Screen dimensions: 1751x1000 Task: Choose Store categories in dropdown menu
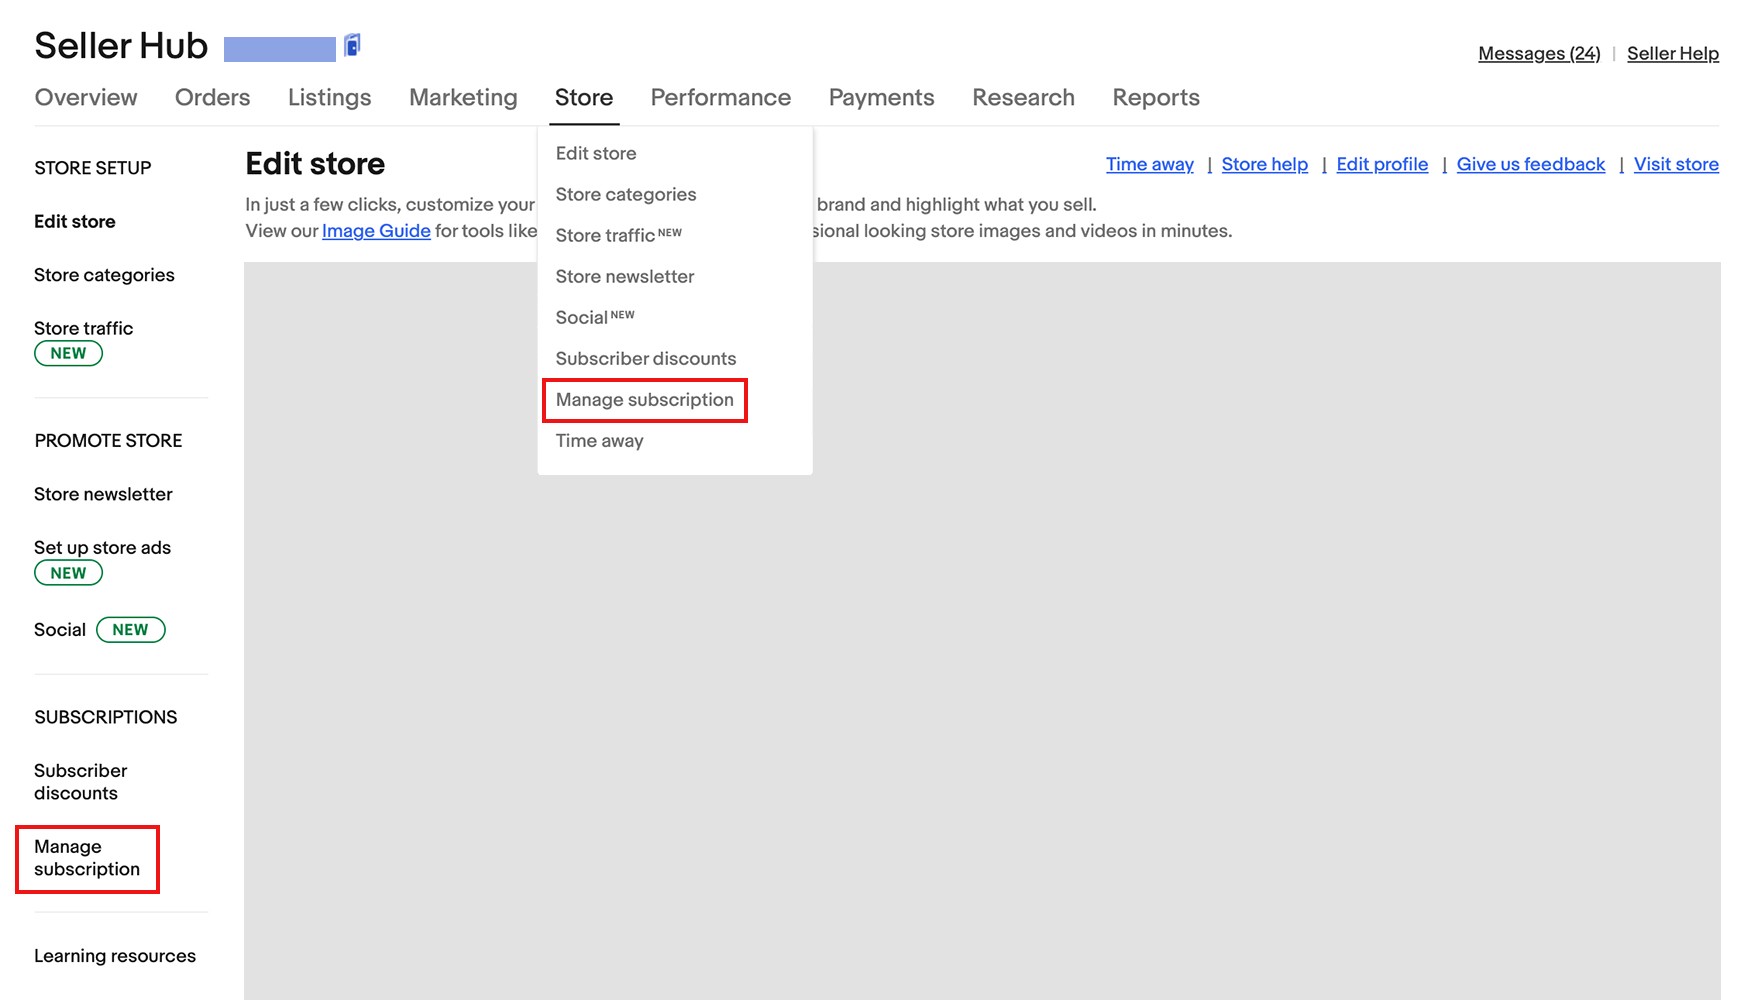(626, 194)
